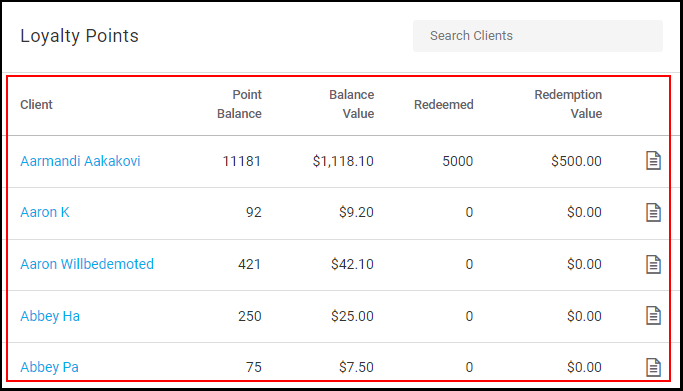
Task: Open points history document icon for Aaron K
Action: tap(653, 212)
